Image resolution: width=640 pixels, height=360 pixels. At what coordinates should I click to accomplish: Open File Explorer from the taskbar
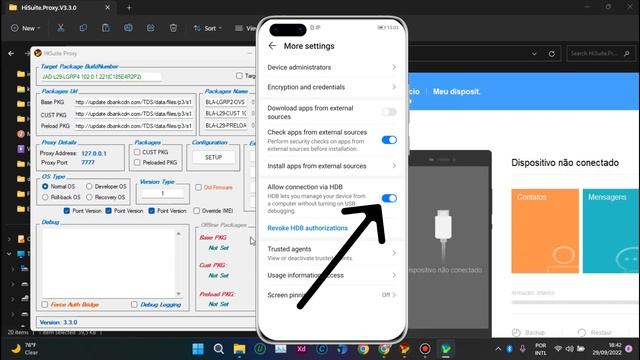pyautogui.click(x=239, y=349)
